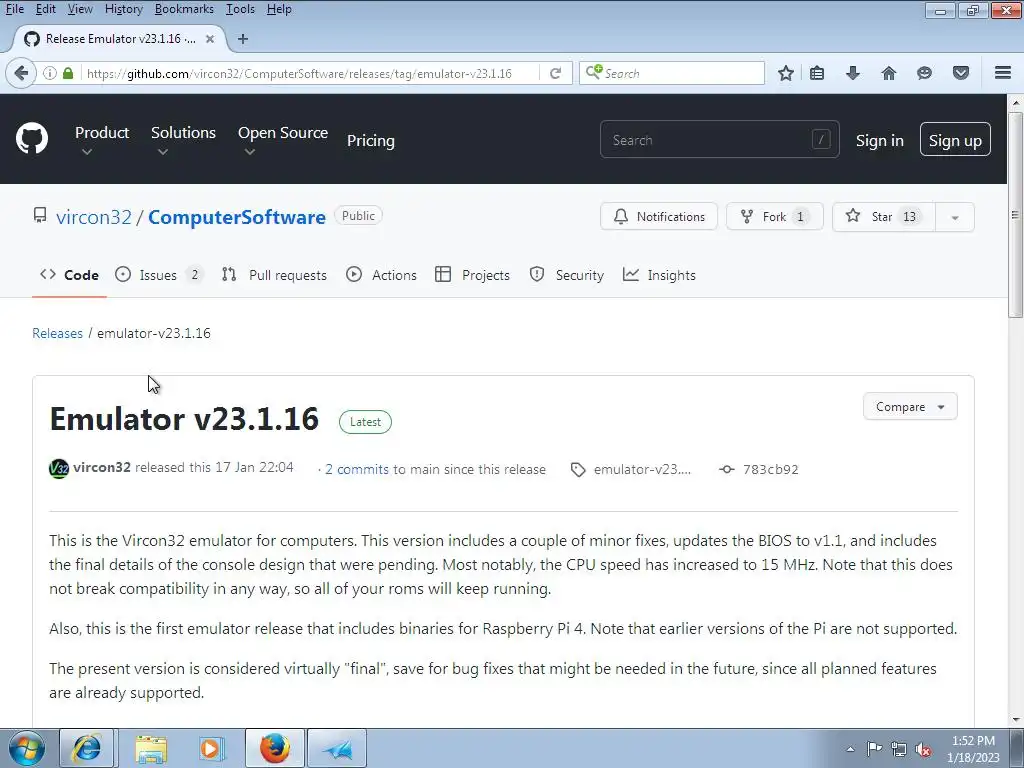The image size is (1024, 768).
Task: Click the Pocket save icon
Action: [961, 73]
